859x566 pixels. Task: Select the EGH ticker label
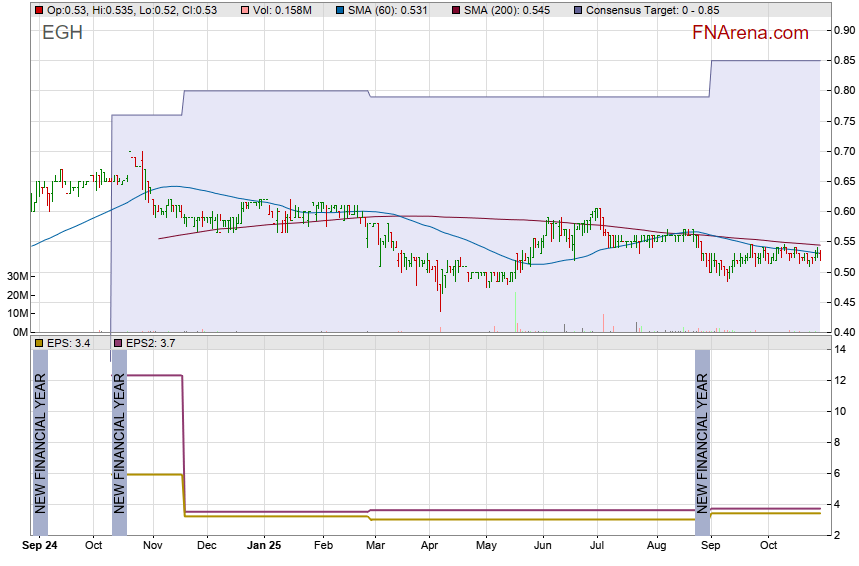[62, 33]
